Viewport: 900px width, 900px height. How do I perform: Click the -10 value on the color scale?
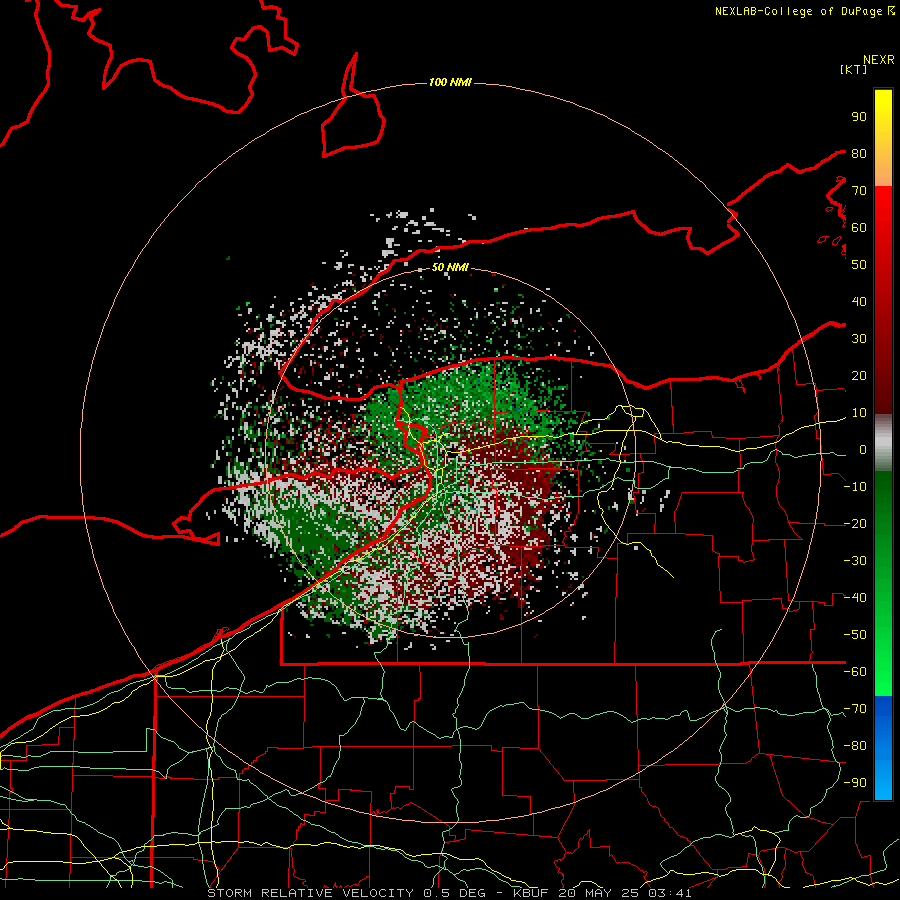tap(855, 487)
